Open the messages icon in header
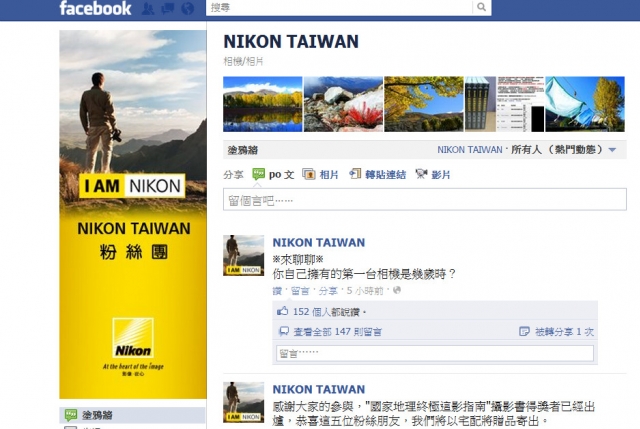Viewport: 640px width, 429px height. click(167, 9)
